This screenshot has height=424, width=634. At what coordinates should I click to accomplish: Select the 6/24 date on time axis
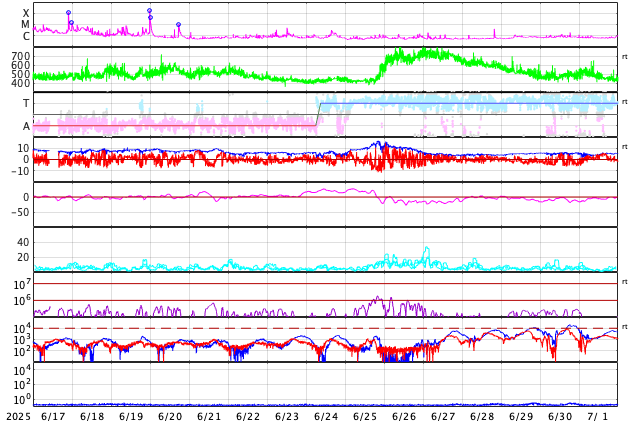coord(326,416)
